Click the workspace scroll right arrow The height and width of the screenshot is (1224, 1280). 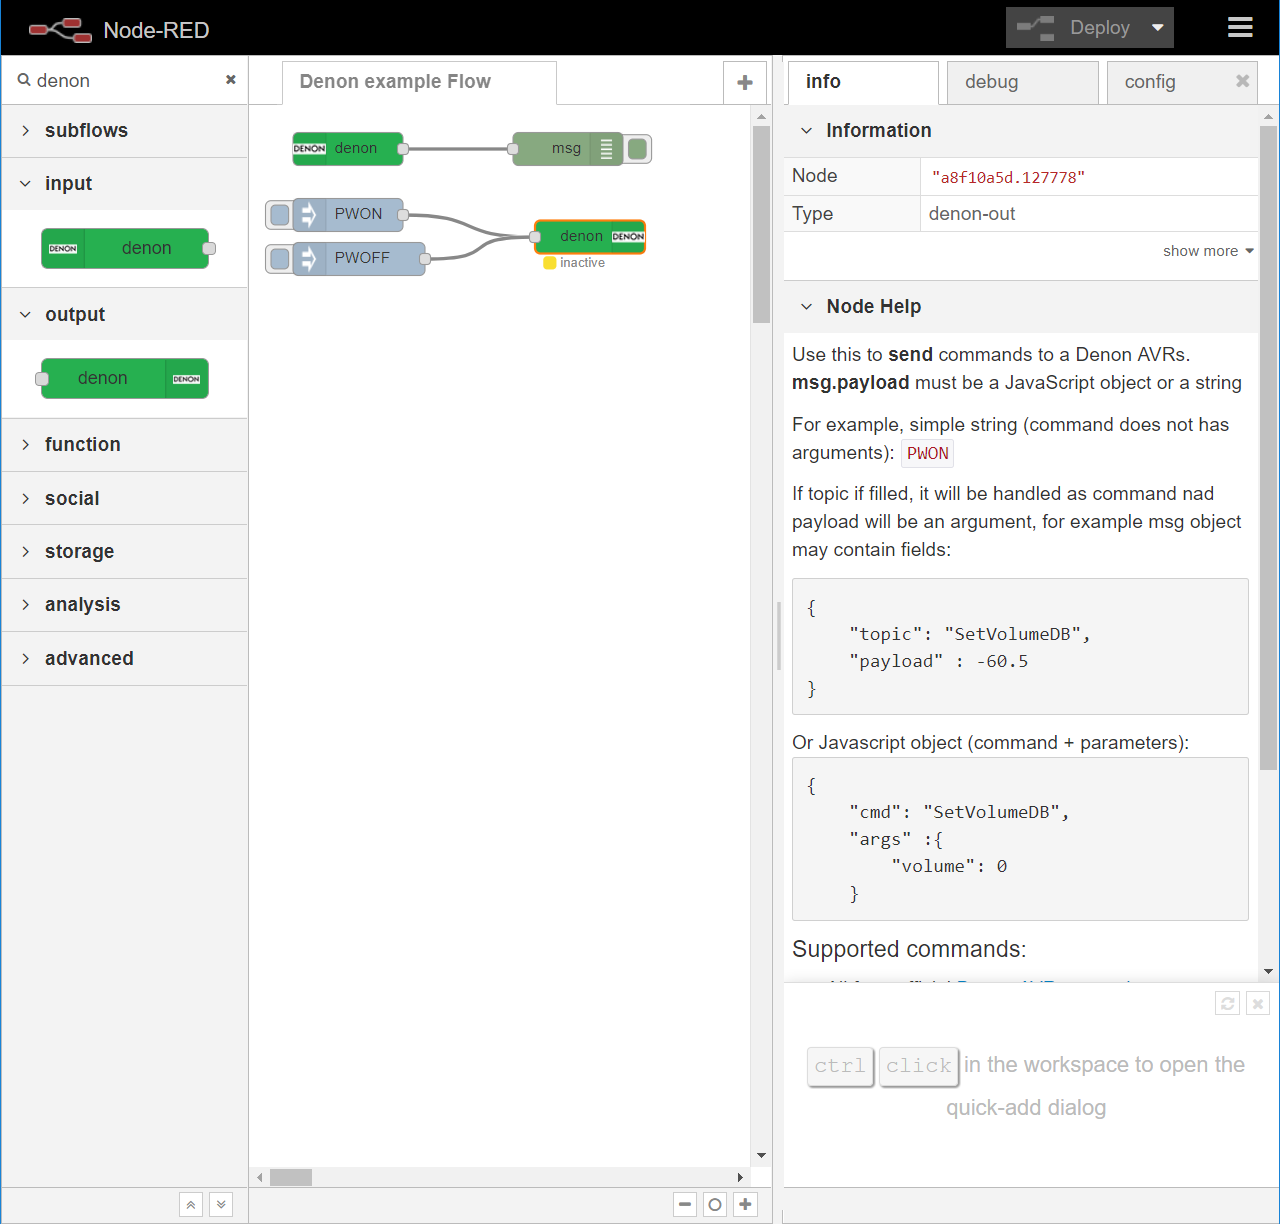pyautogui.click(x=740, y=1177)
